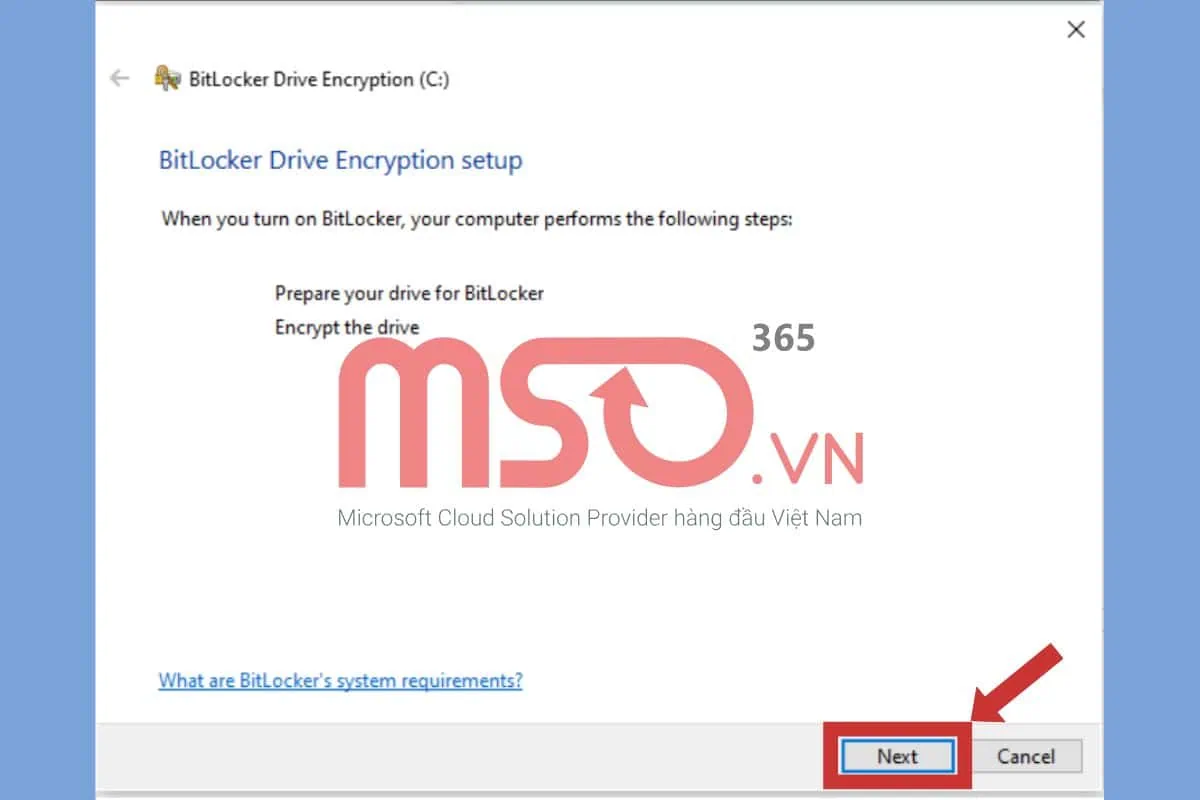Click the 'Encrypt the drive' step
This screenshot has width=1200, height=800.
[347, 327]
